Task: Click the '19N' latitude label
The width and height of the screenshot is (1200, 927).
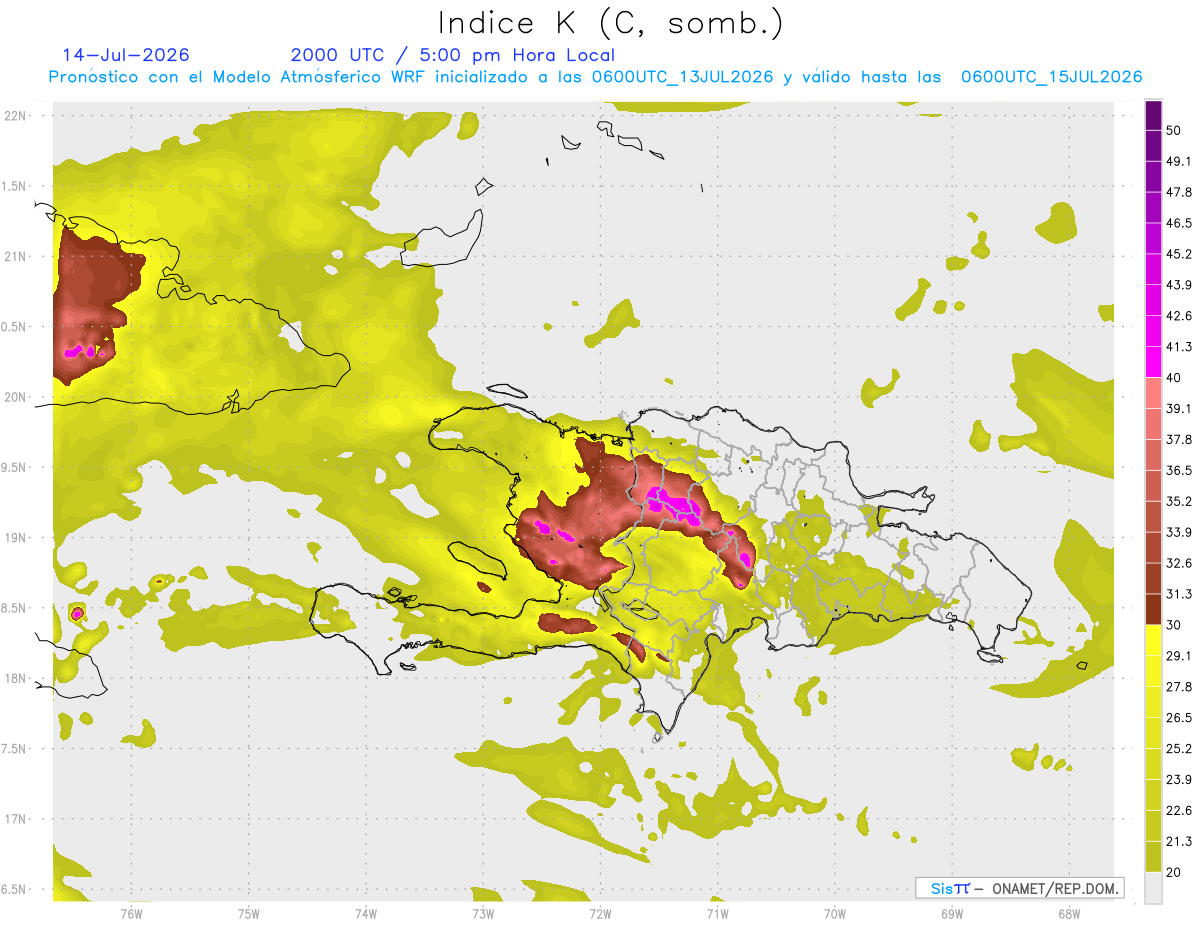Action: click(x=15, y=538)
